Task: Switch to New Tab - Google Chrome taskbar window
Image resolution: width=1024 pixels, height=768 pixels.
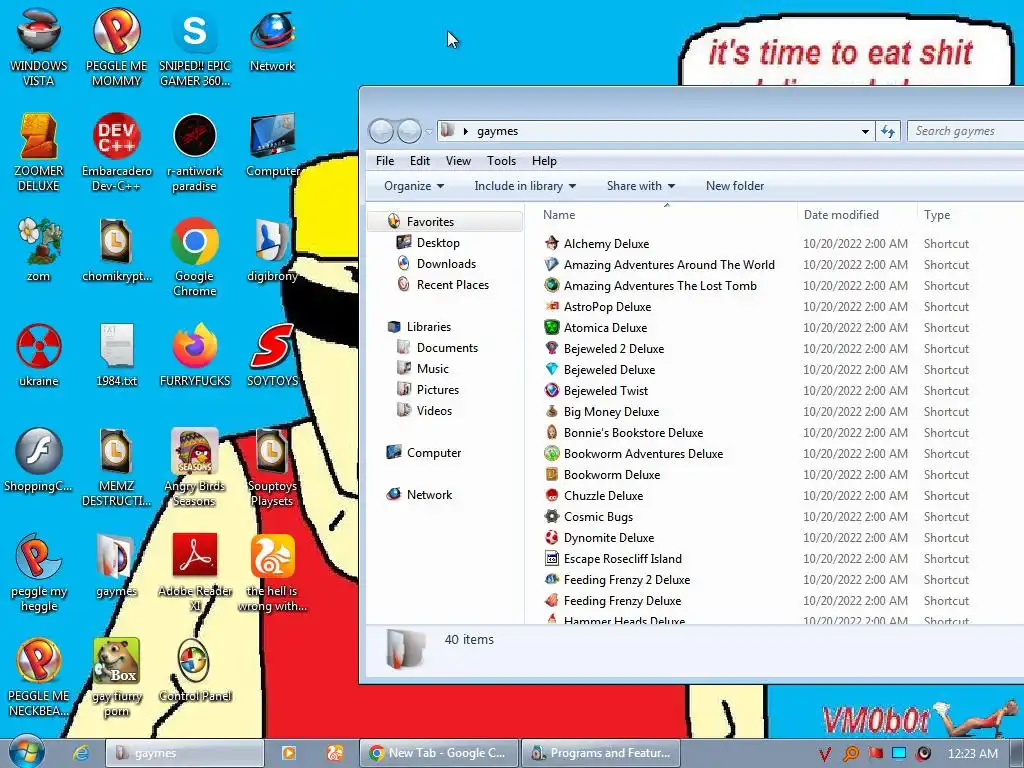Action: pyautogui.click(x=439, y=753)
